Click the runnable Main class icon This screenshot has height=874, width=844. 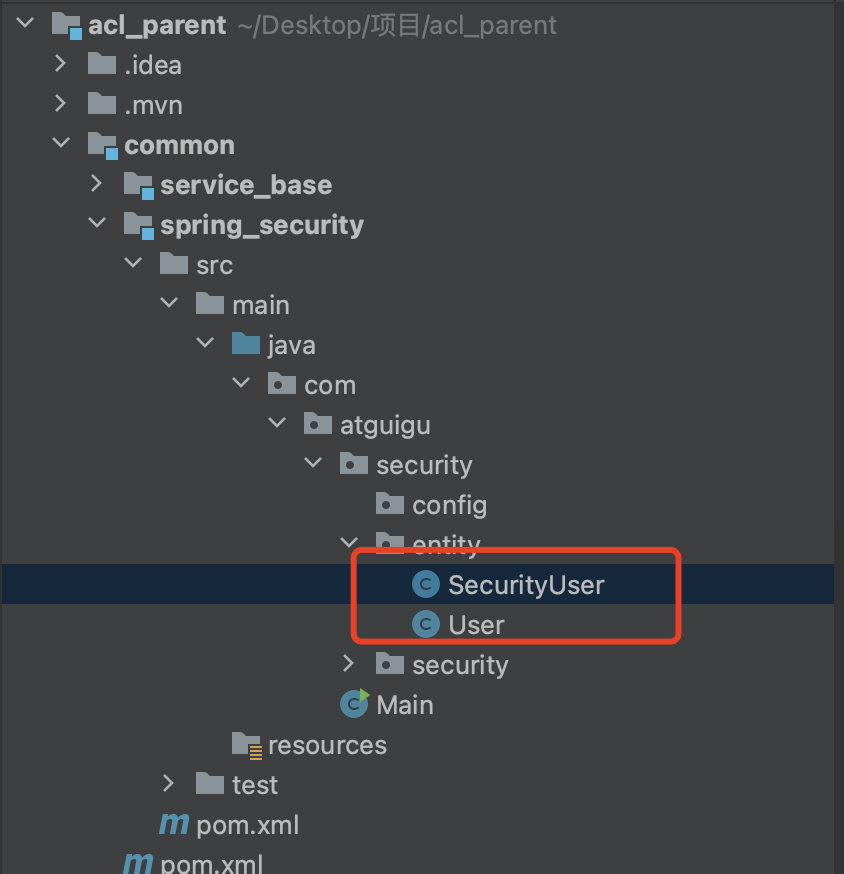click(x=354, y=705)
